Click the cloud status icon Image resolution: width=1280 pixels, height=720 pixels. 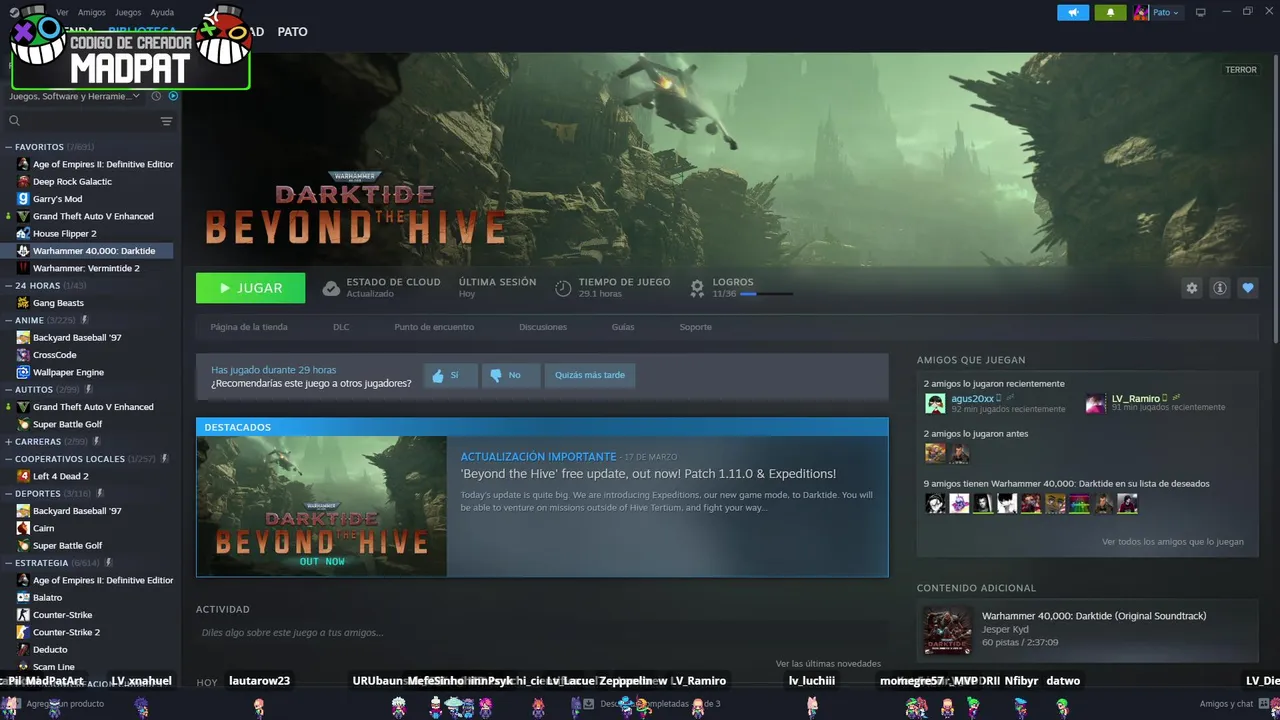coord(331,288)
